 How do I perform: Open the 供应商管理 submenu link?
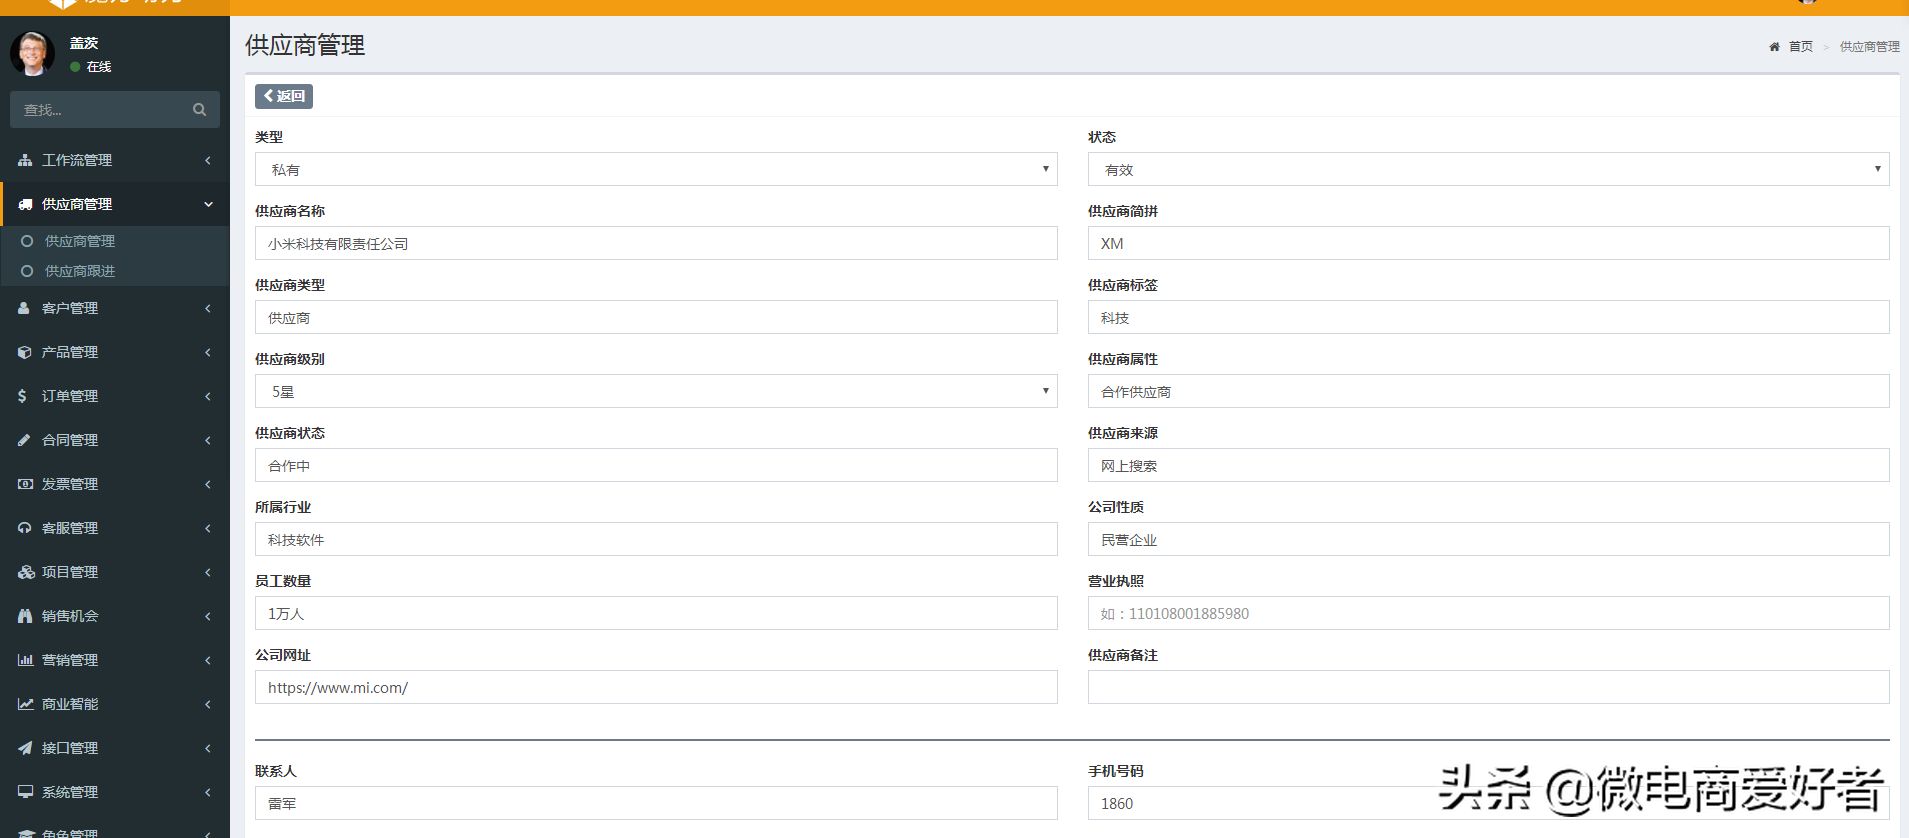(x=80, y=241)
